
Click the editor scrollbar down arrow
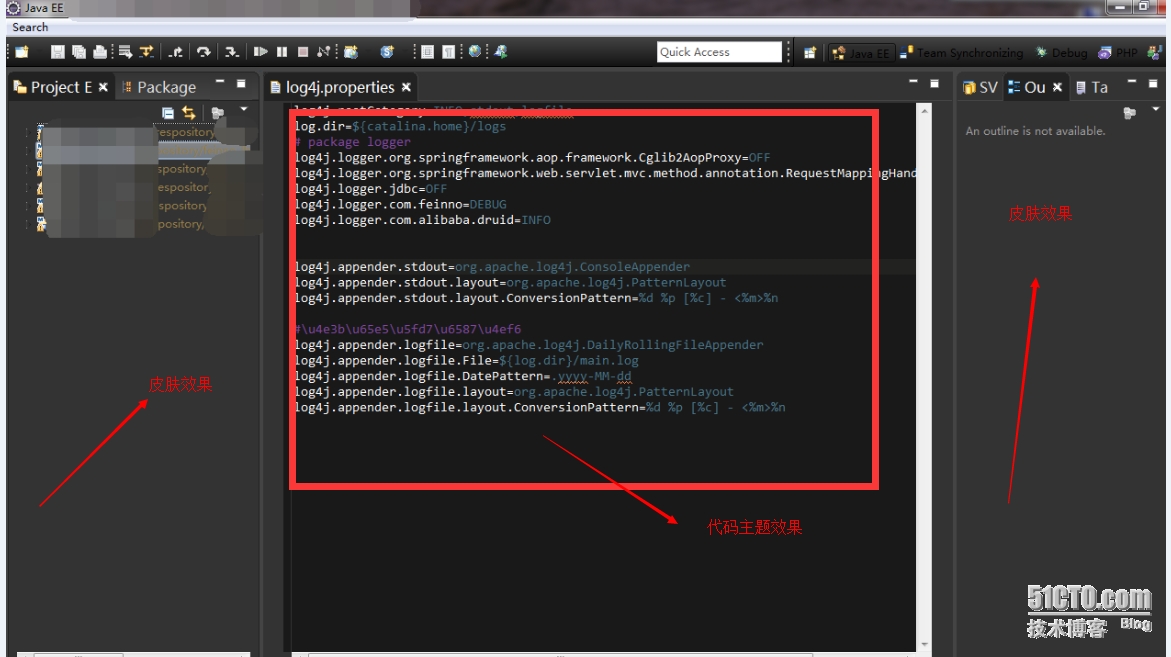tap(925, 644)
